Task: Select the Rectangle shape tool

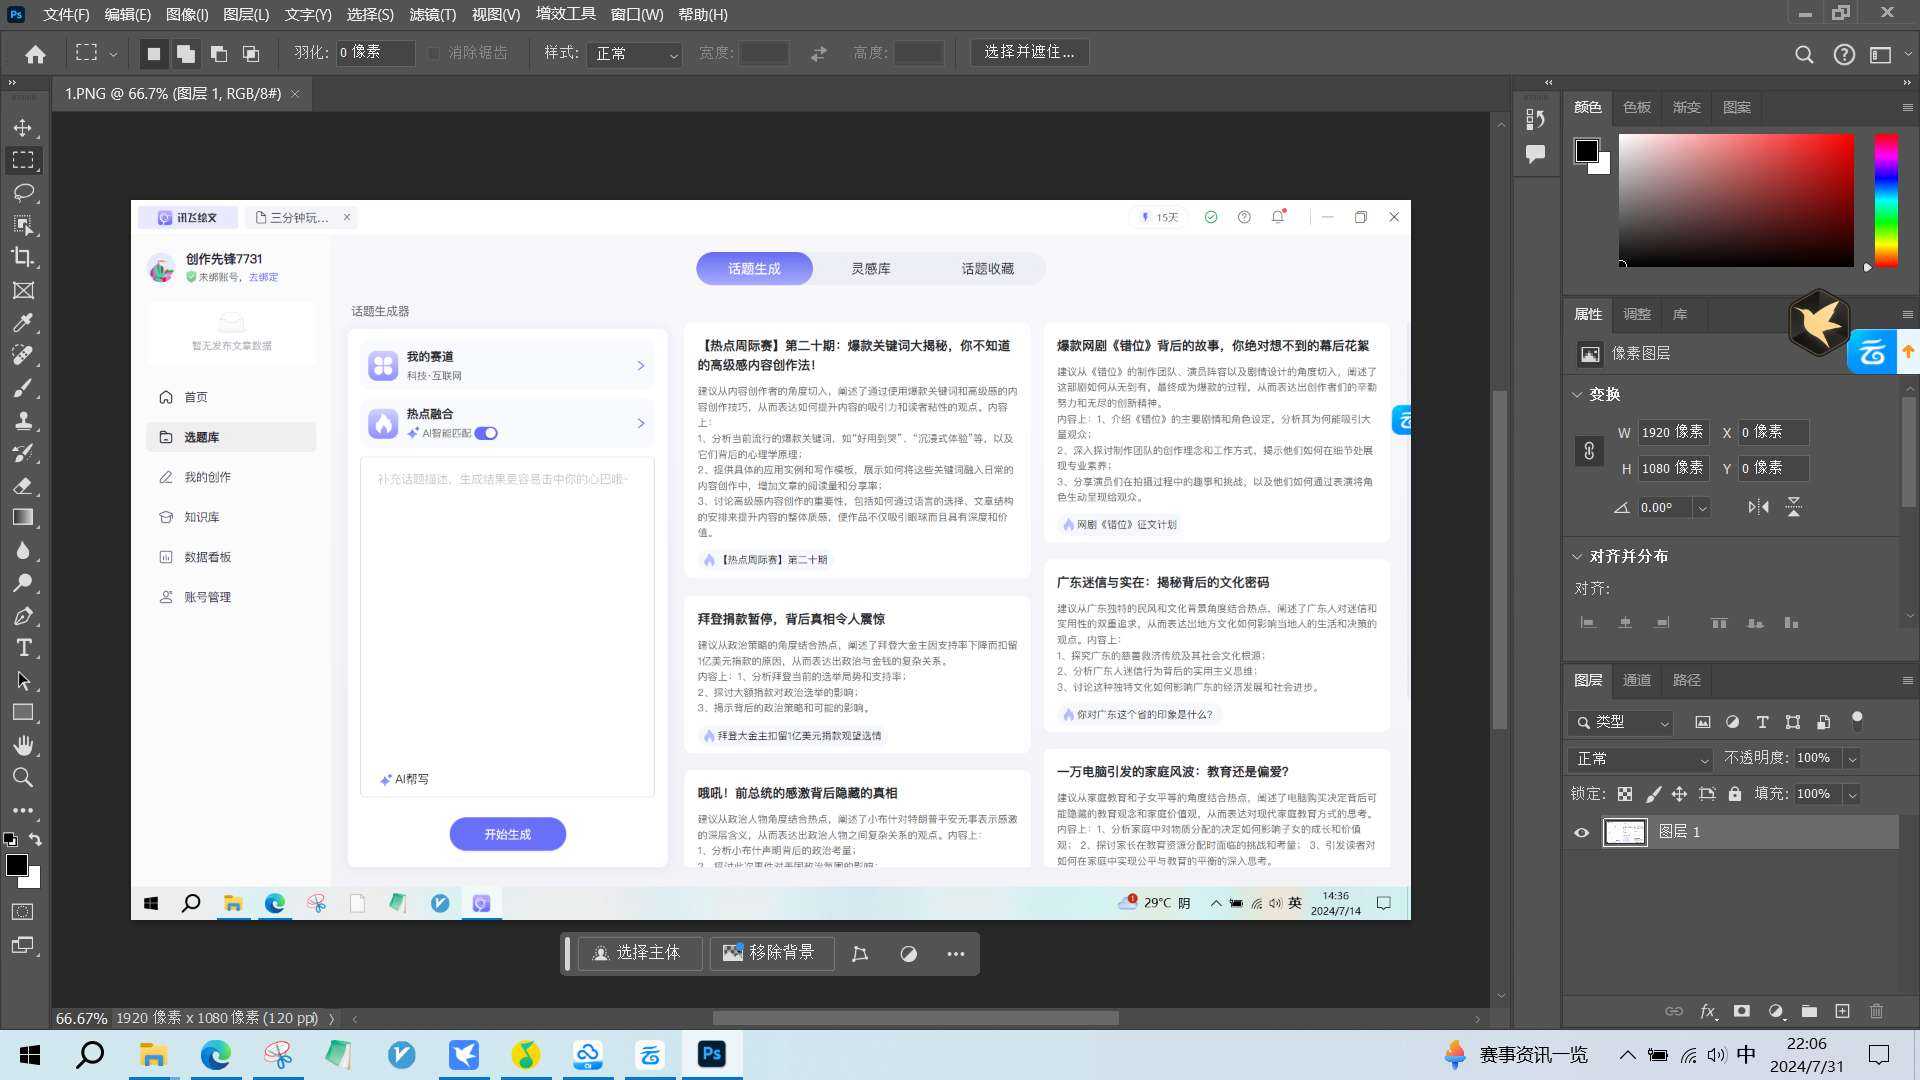Action: 23,713
